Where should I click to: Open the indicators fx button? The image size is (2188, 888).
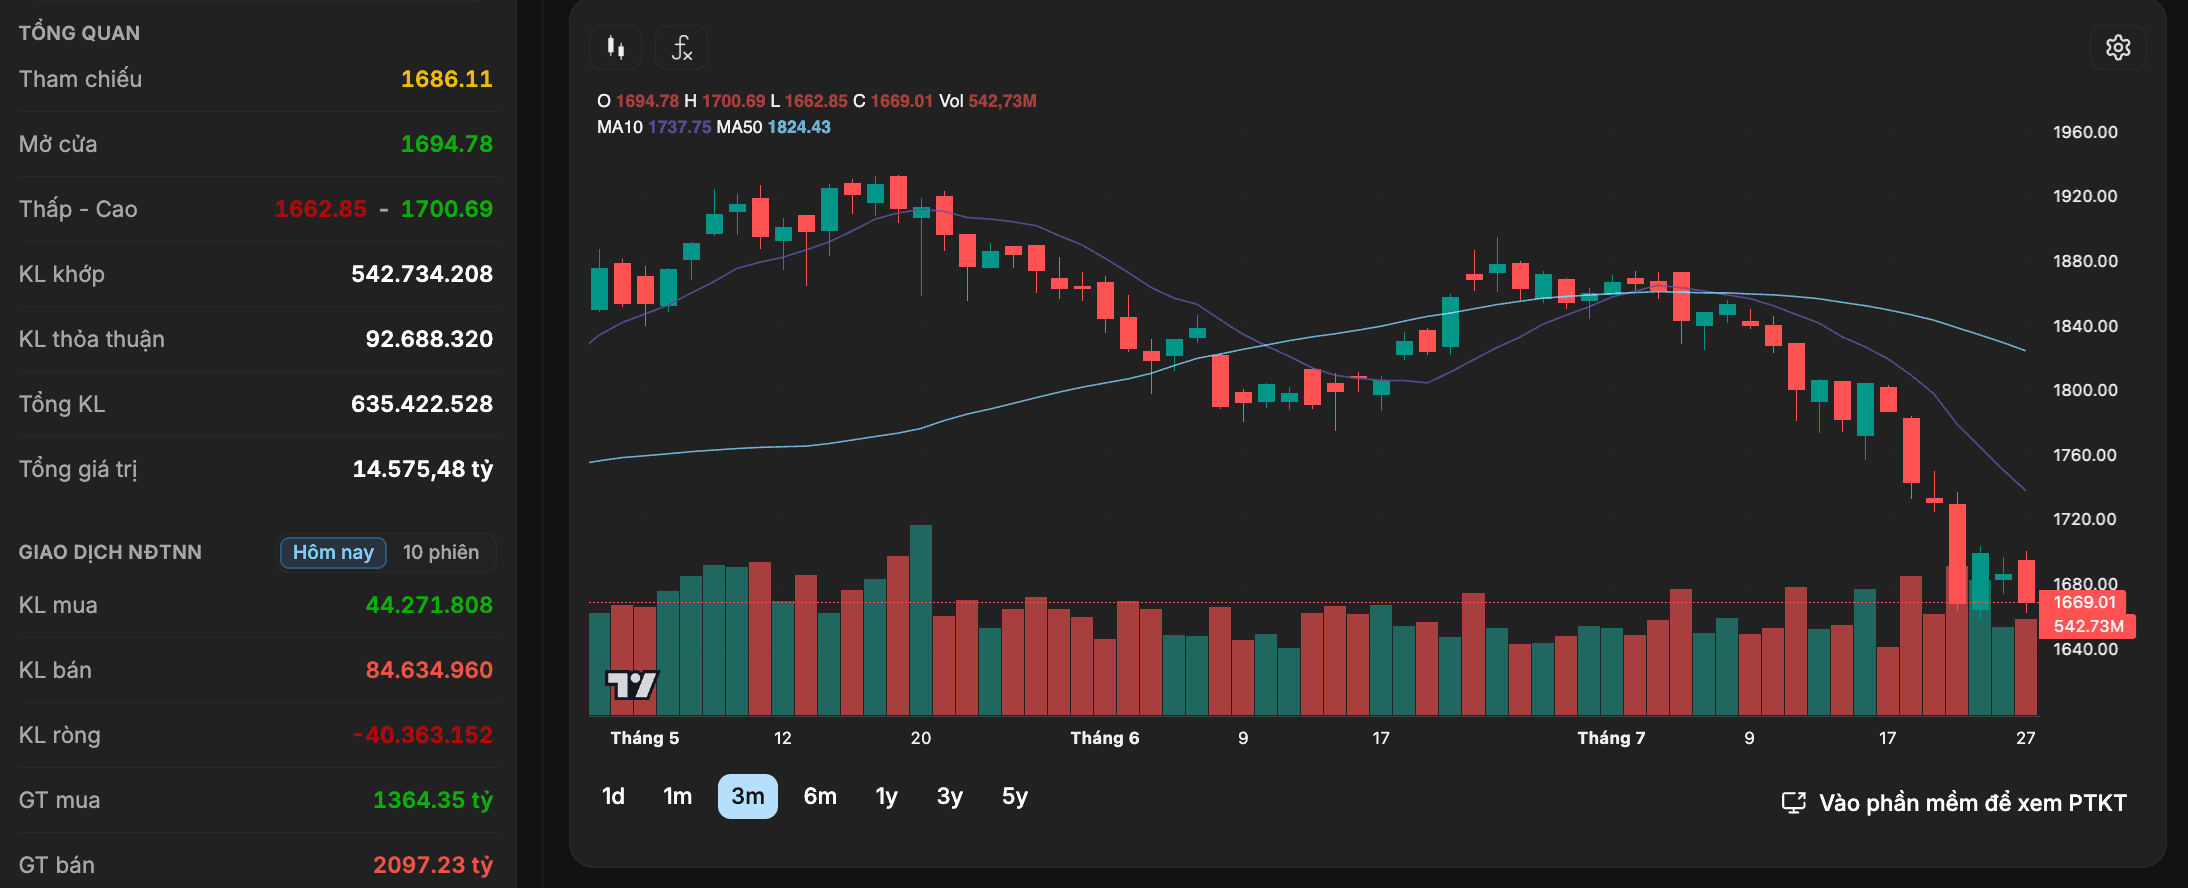pos(681,47)
